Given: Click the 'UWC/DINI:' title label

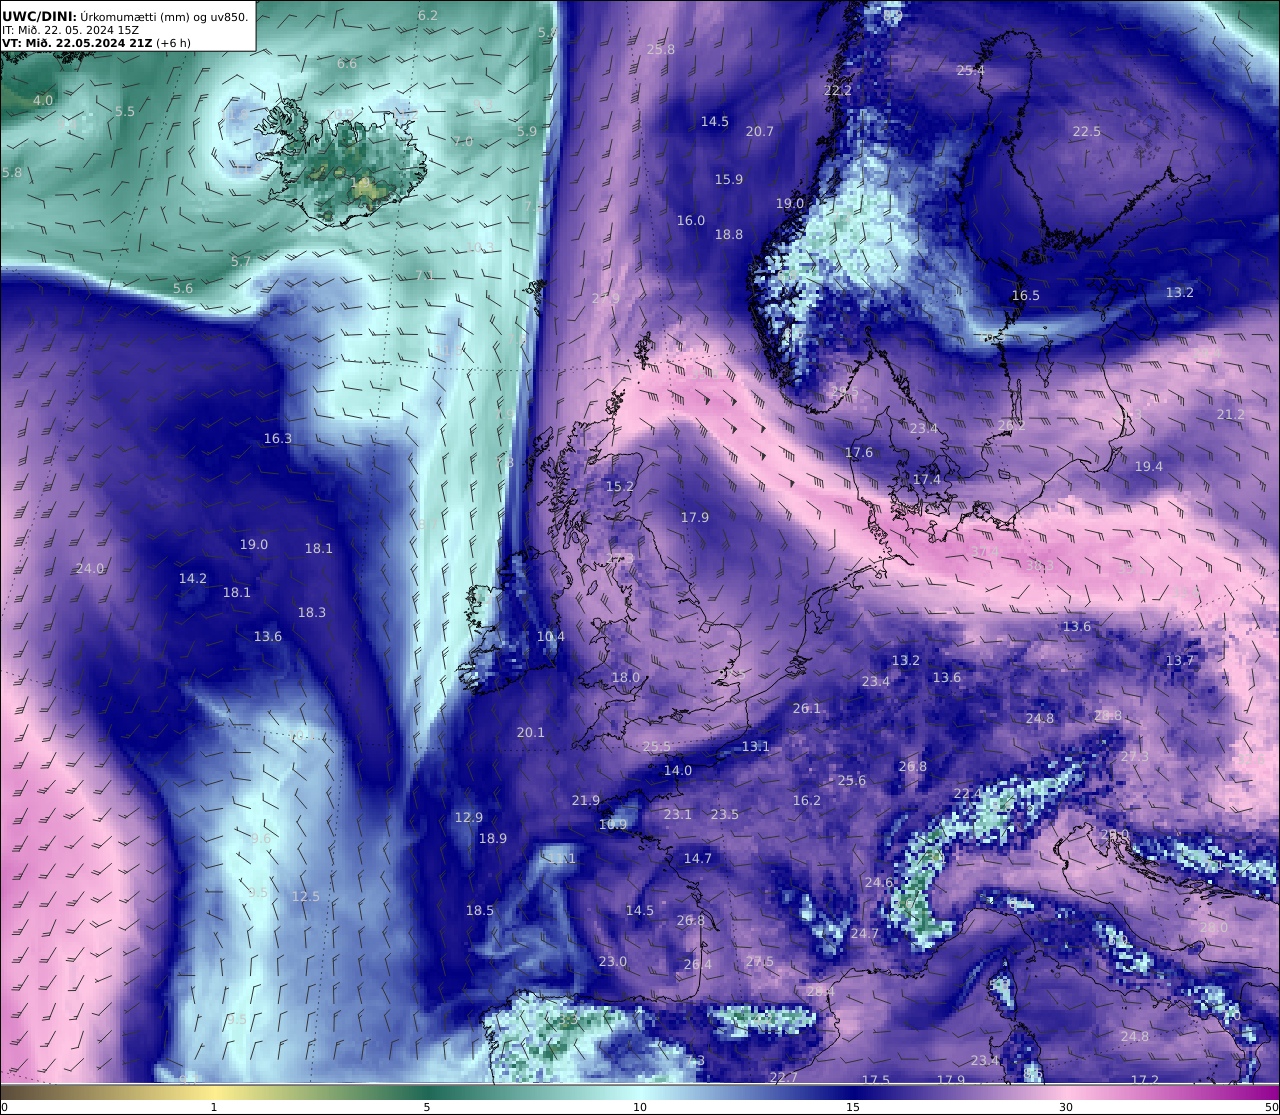Looking at the screenshot, I should (39, 16).
